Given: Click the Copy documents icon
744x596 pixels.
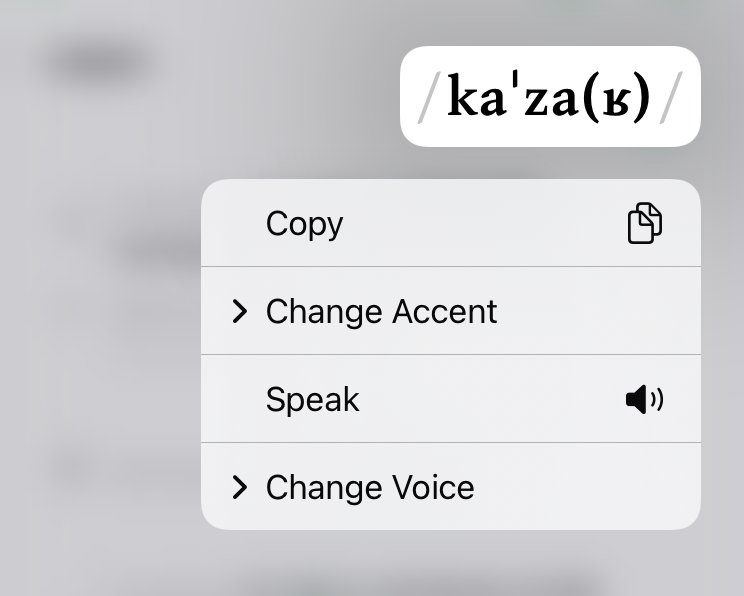Looking at the screenshot, I should tap(645, 223).
